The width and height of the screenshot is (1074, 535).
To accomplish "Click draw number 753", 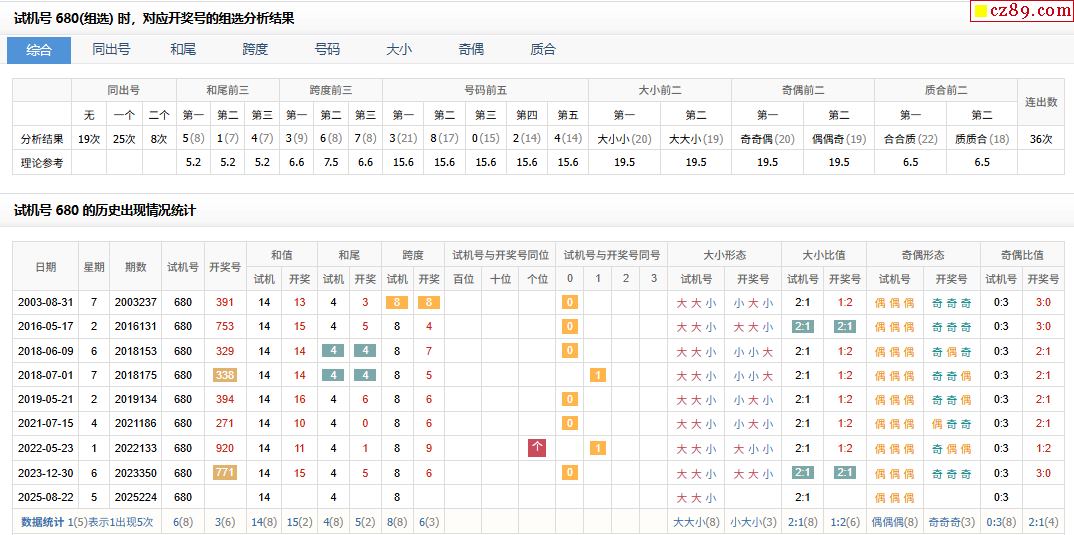I will coord(225,326).
